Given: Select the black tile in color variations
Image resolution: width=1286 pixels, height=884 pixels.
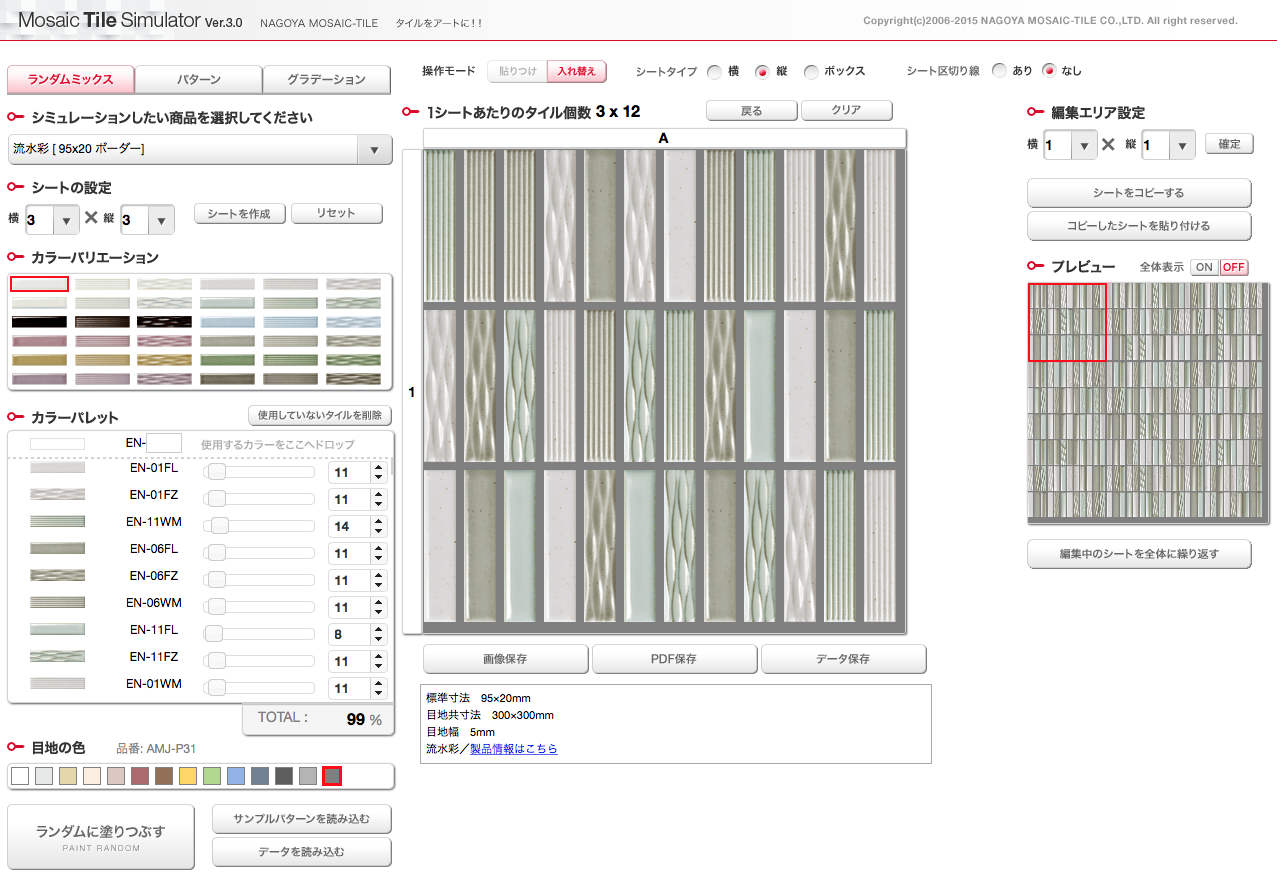Looking at the screenshot, I should pos(39,322).
